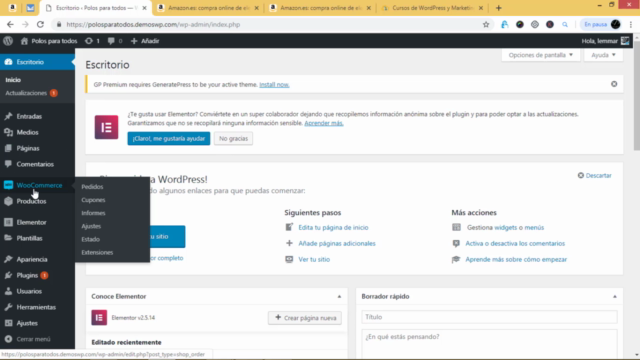Reload the page with refresh icon
Image resolution: width=640 pixels, height=360 pixels.
(40, 24)
